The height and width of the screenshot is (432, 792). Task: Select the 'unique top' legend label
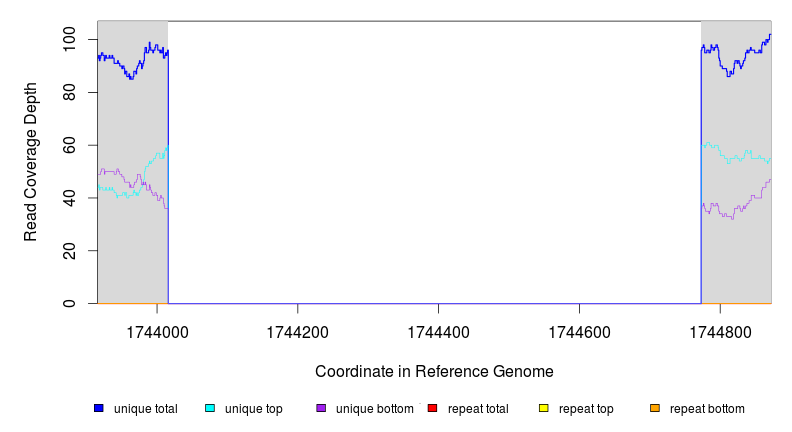click(253, 409)
